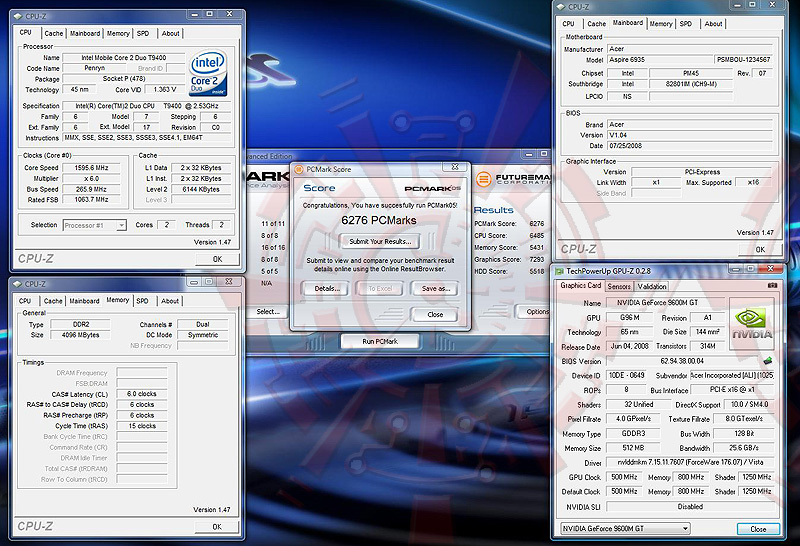
Task: Click the Intel Core 2 Duo logo
Action: (x=208, y=73)
